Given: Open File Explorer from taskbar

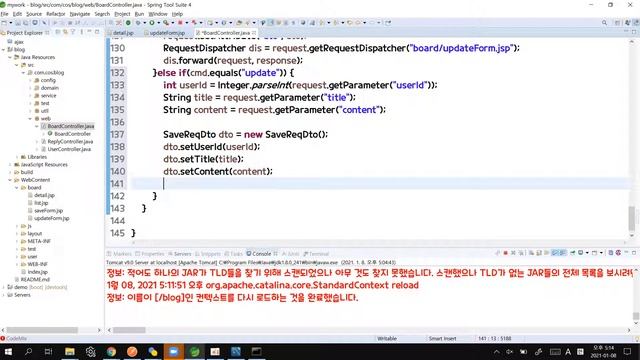Looking at the screenshot, I should pos(70,351).
